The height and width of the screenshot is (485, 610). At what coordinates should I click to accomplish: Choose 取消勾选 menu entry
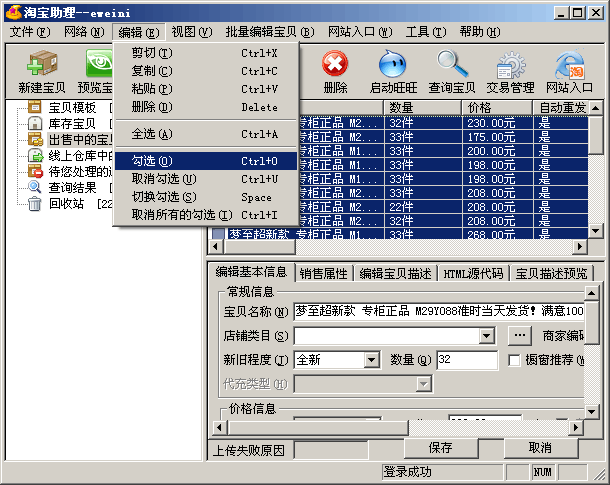pos(206,179)
